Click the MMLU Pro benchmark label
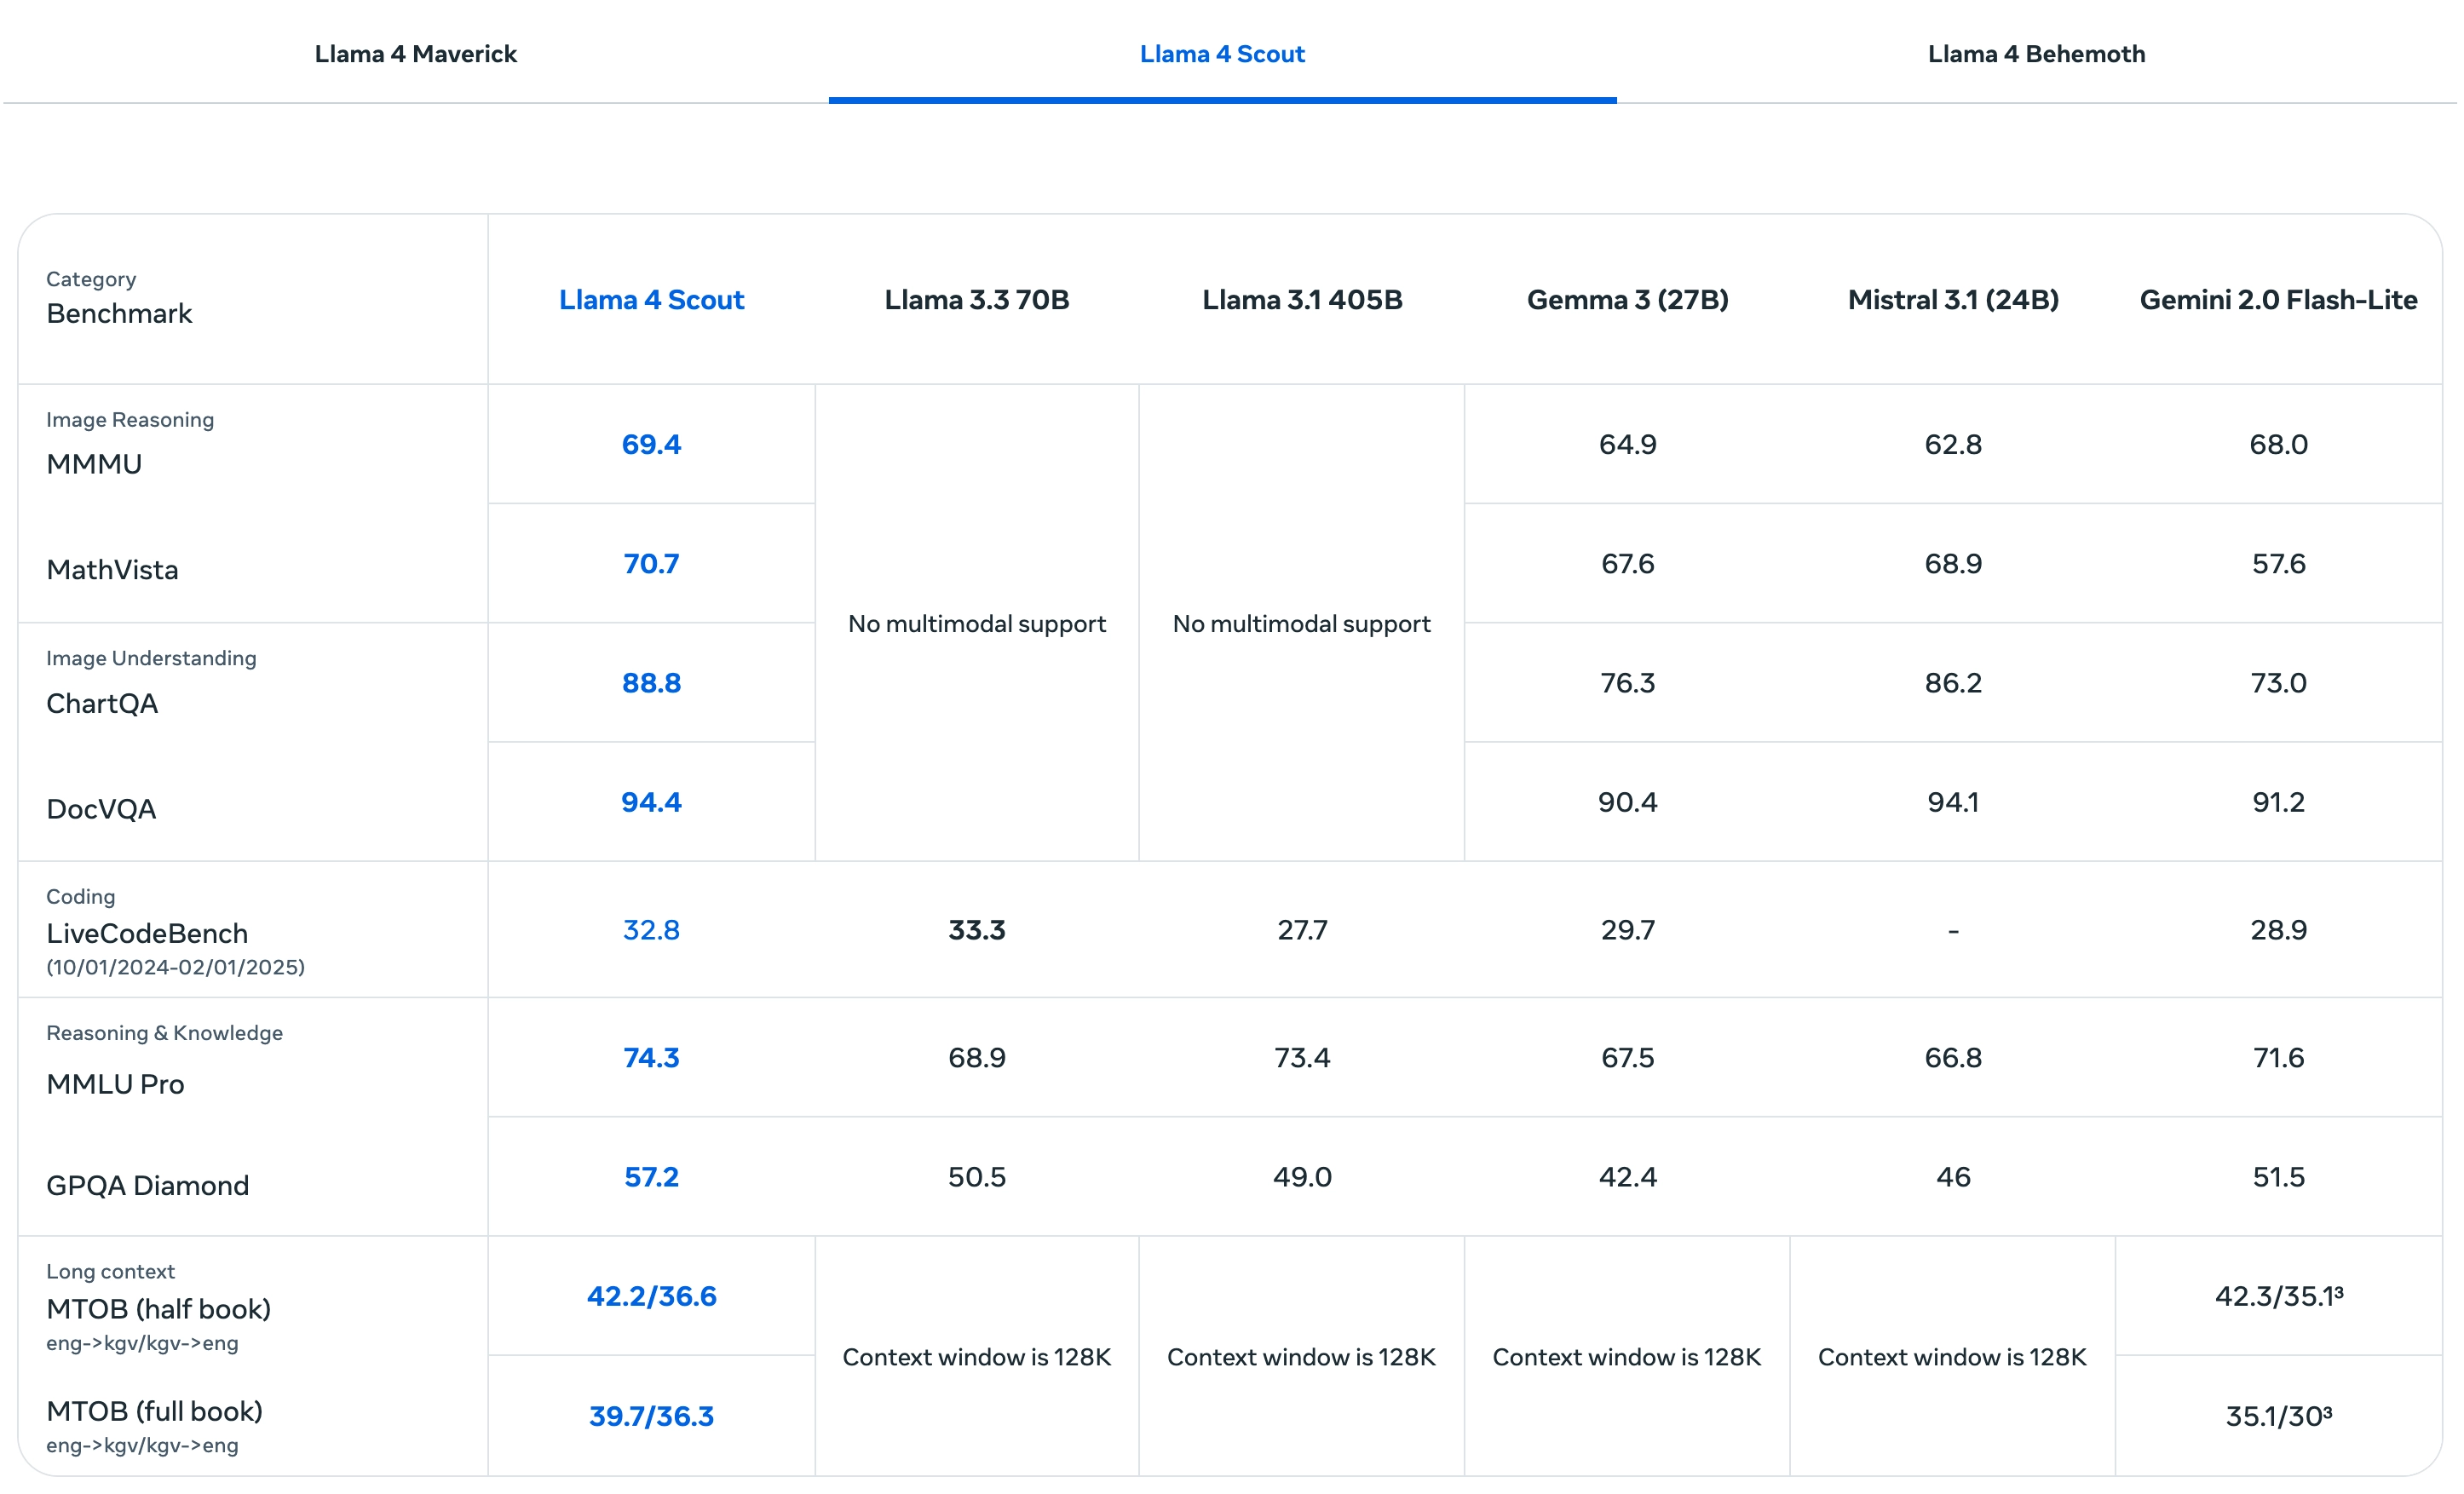Screen dimensions: 2464x1494 [115, 1084]
